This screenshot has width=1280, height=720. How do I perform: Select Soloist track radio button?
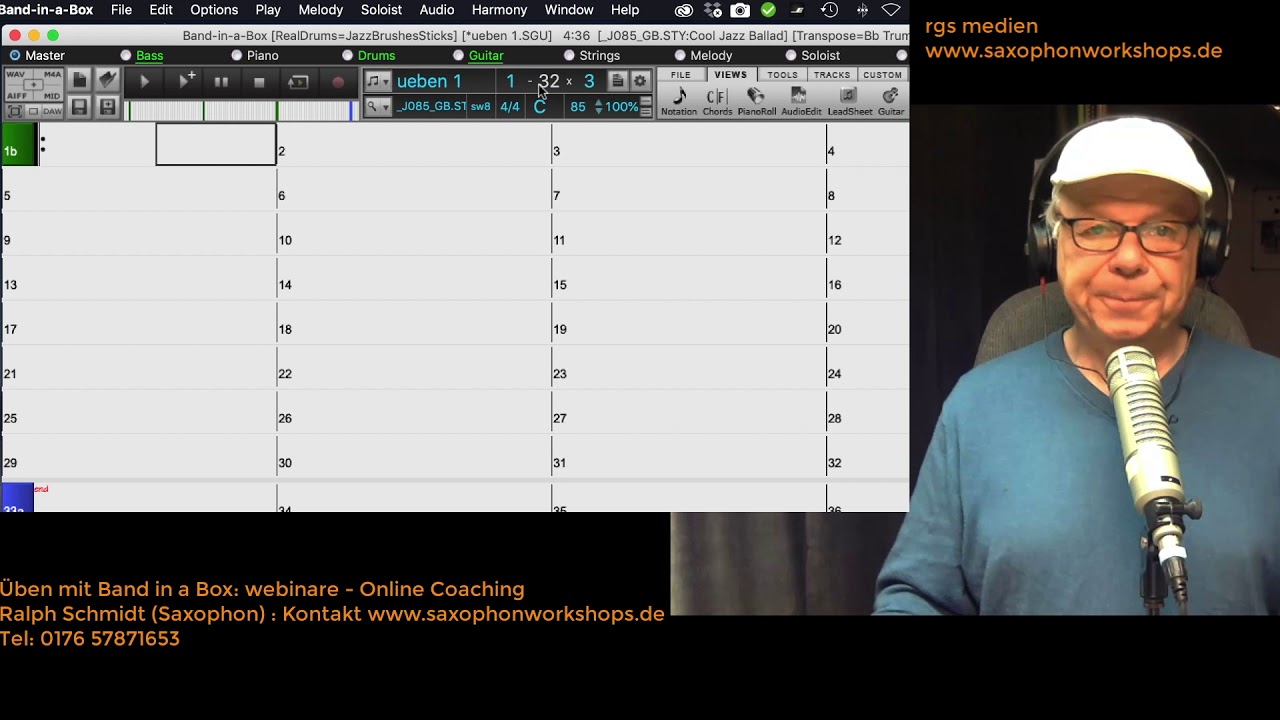[791, 55]
